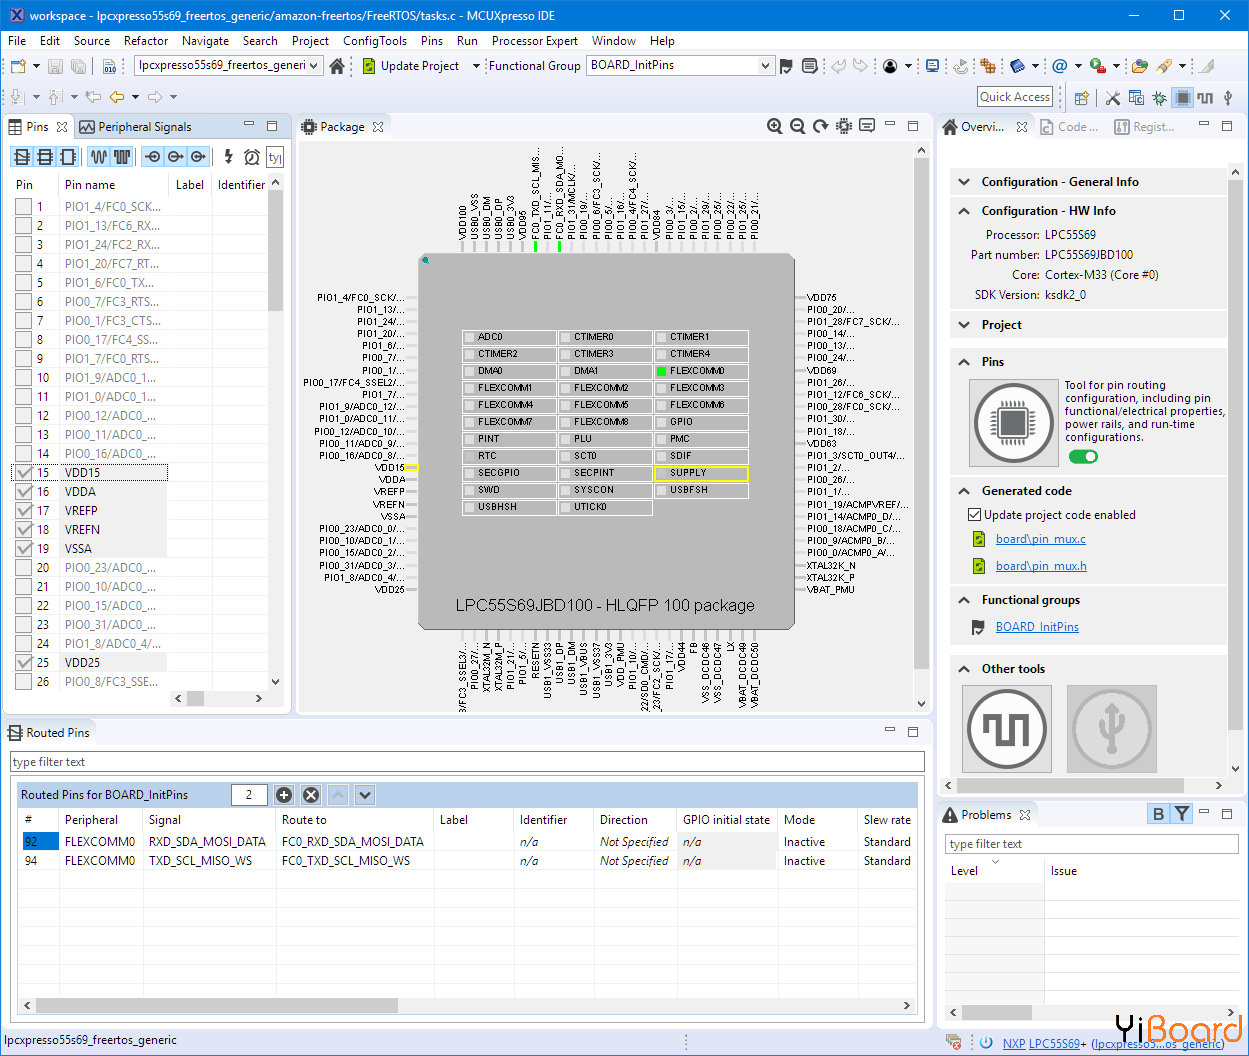Switch to the Clocks tool perspective icon

[1205, 97]
